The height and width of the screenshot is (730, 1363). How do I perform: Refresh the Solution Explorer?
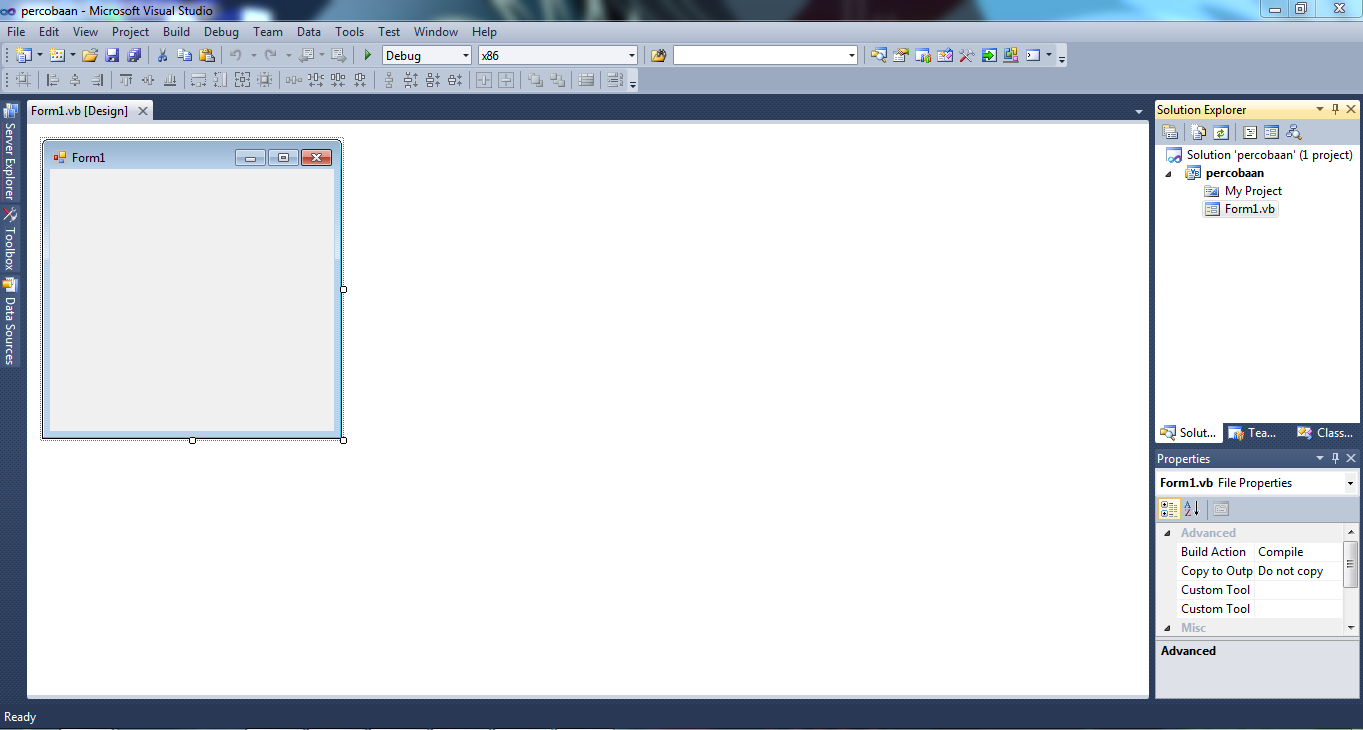[1221, 131]
